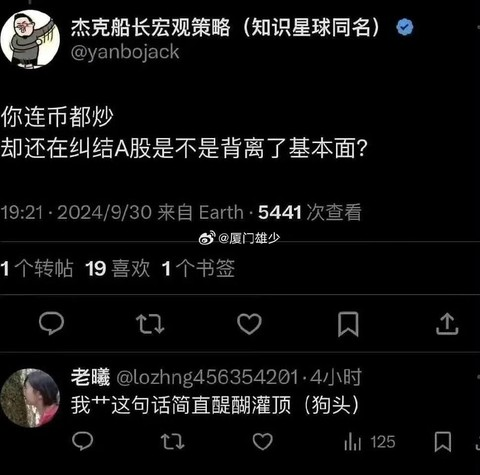Screen dimensions: 480x475
Task: Bookmark the main tweet
Action: click(348, 324)
